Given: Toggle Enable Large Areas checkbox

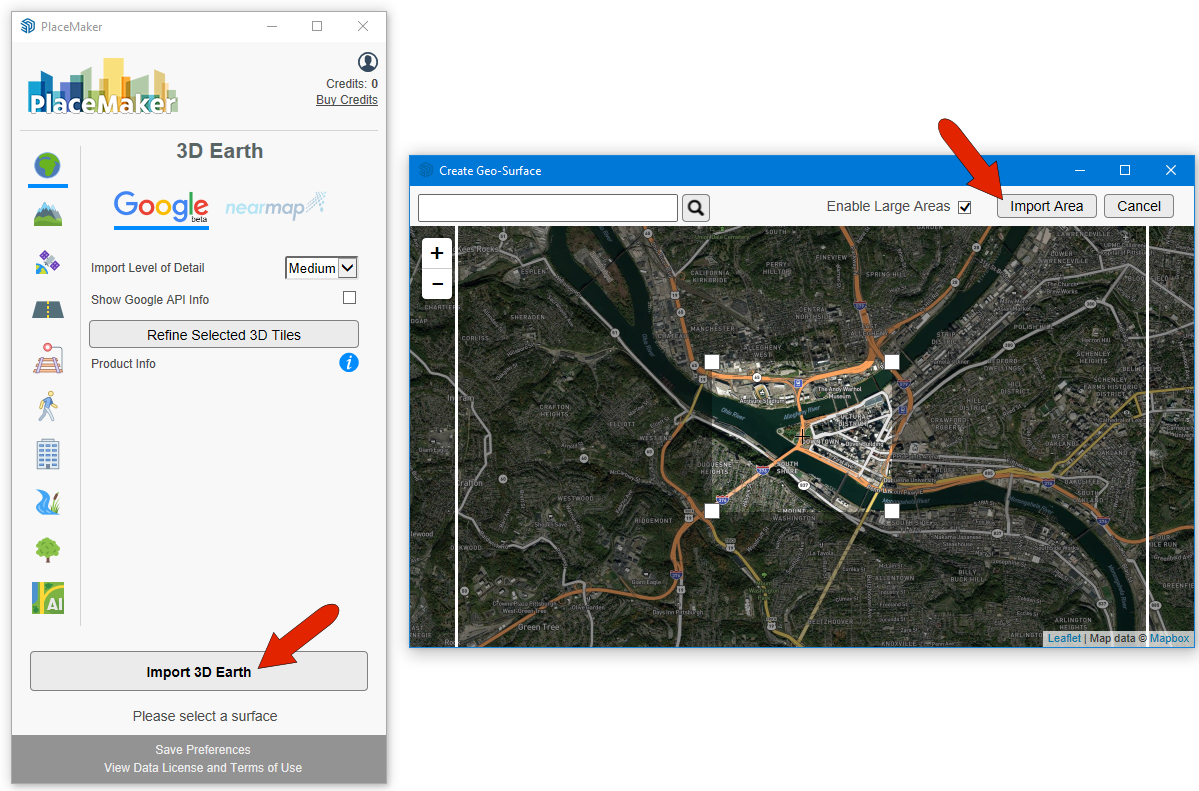Looking at the screenshot, I should click(965, 207).
